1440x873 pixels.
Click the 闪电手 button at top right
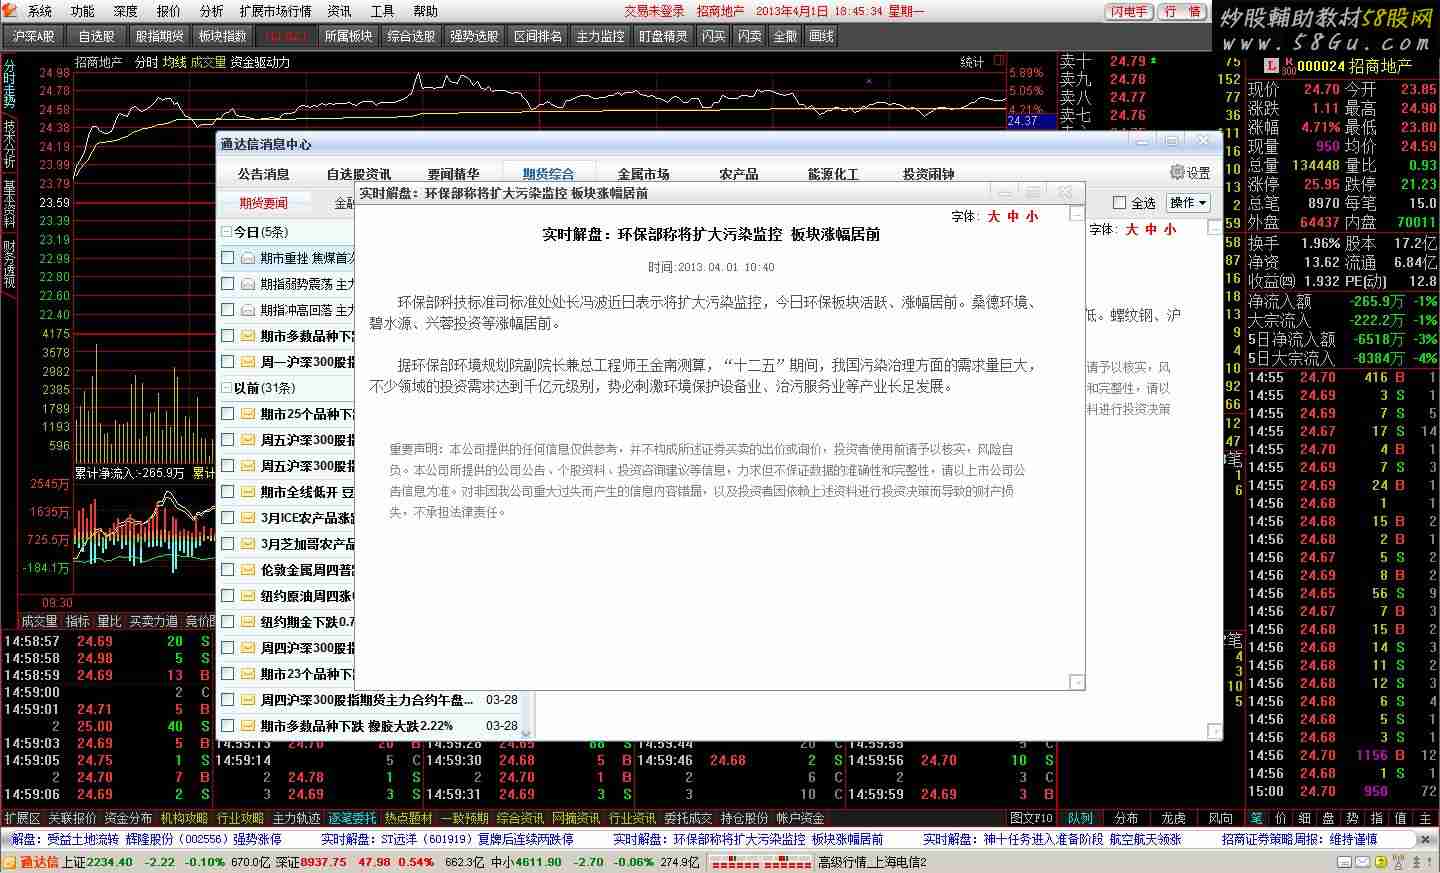tap(1129, 11)
